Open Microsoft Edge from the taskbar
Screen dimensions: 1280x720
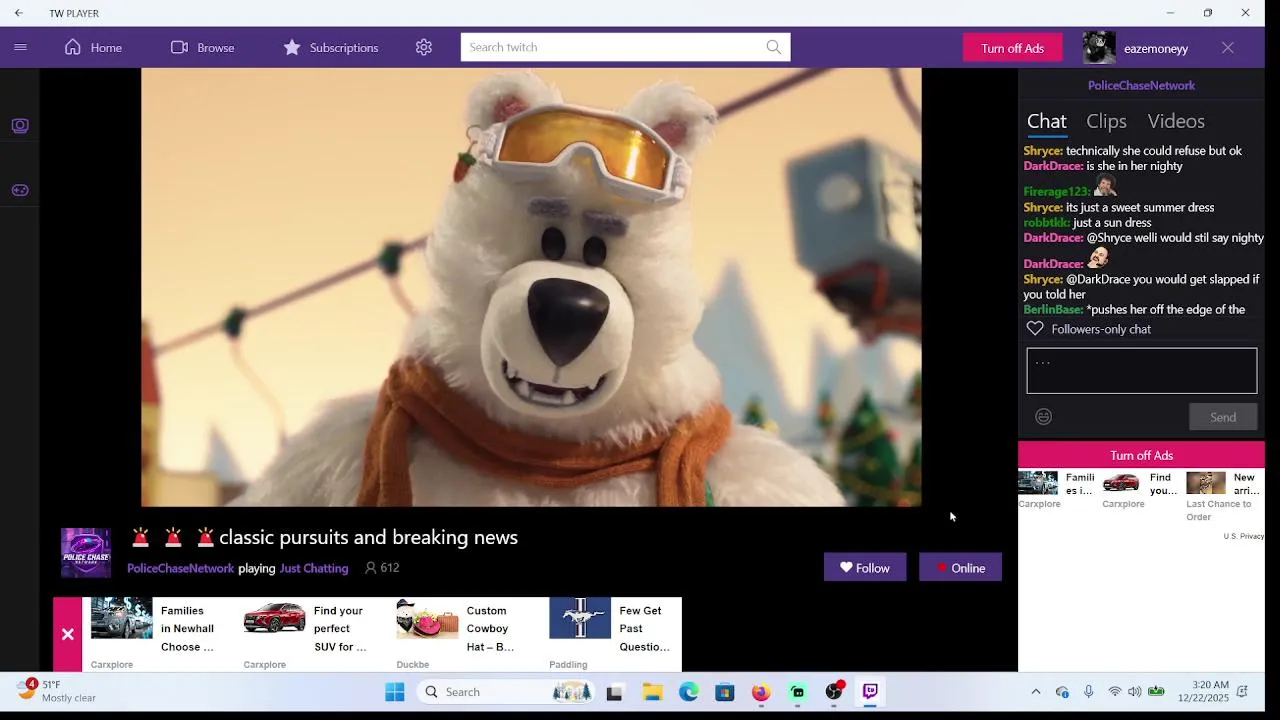tap(689, 692)
